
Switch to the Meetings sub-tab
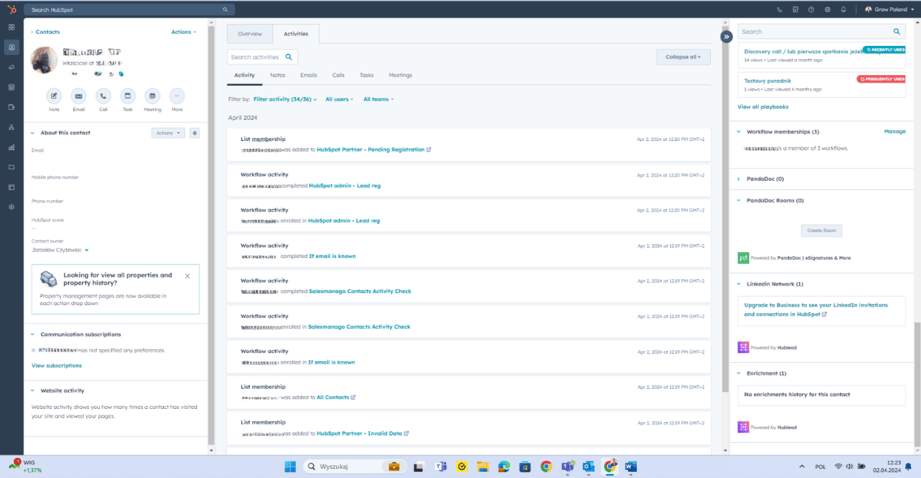(x=400, y=75)
